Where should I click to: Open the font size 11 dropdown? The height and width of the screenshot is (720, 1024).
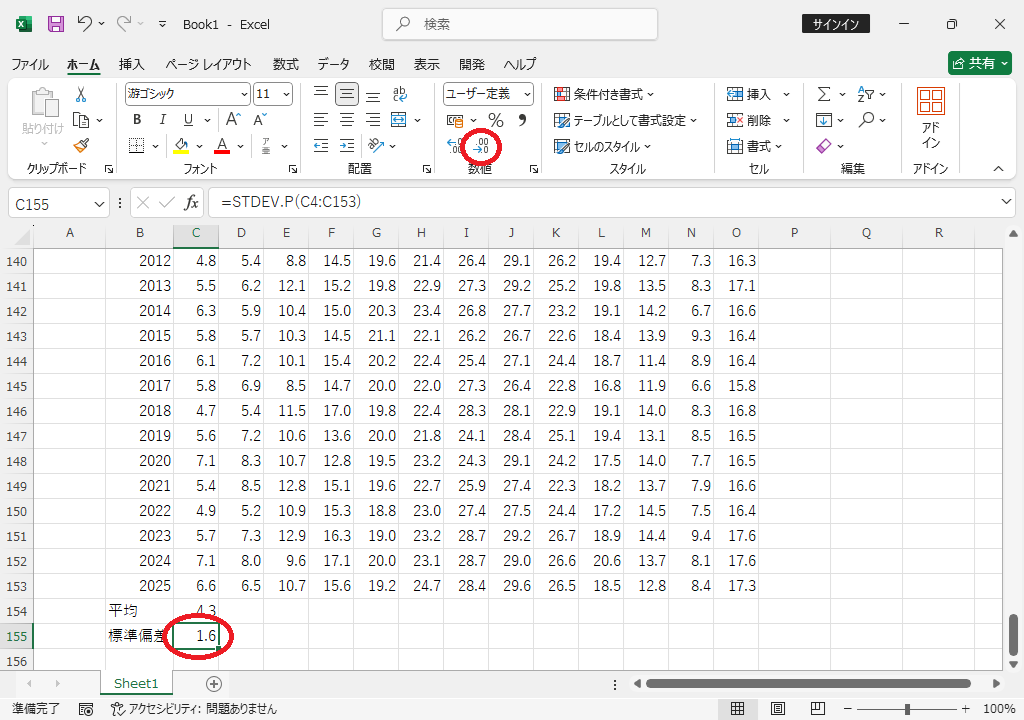pos(286,95)
